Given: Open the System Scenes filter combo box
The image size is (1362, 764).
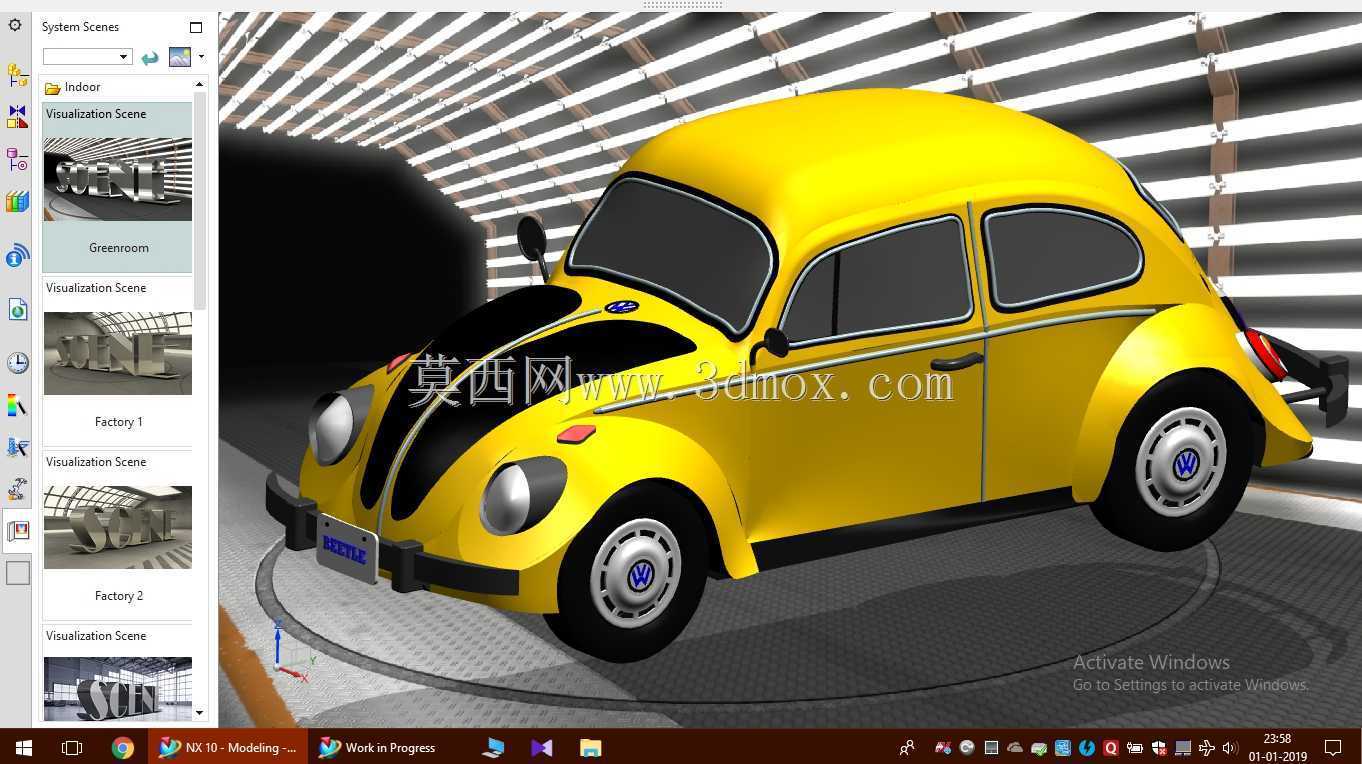Looking at the screenshot, I should coord(87,57).
